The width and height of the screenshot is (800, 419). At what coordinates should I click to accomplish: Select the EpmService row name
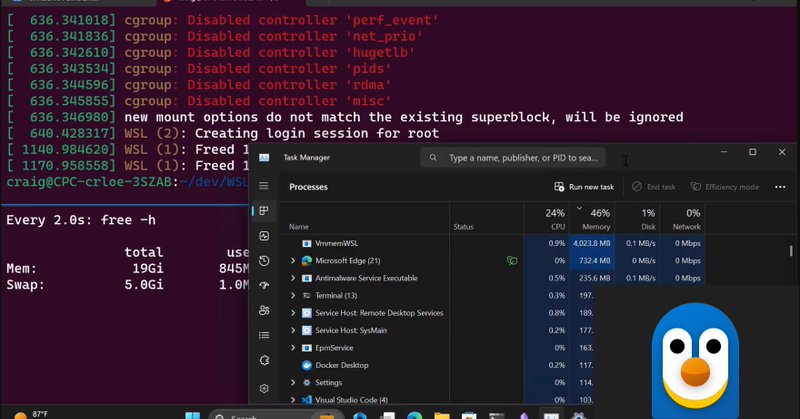[x=334, y=348]
